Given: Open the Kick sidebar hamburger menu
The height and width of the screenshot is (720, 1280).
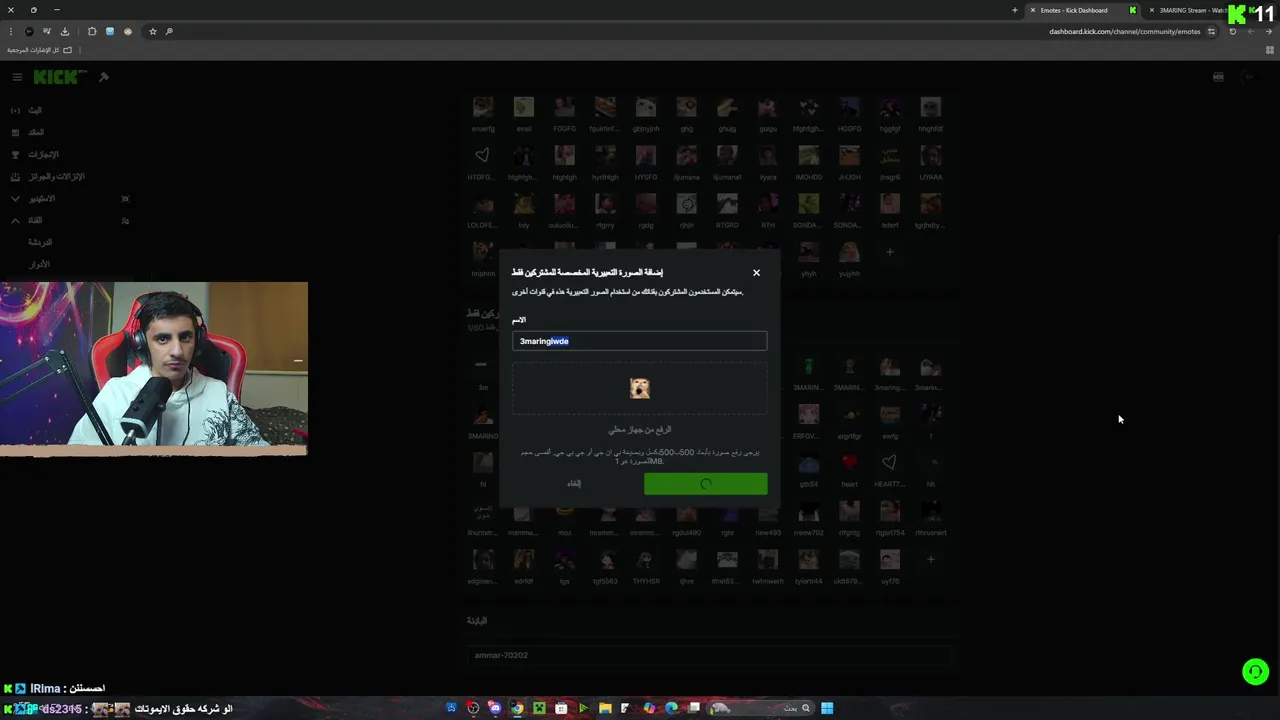Looking at the screenshot, I should tap(17, 77).
